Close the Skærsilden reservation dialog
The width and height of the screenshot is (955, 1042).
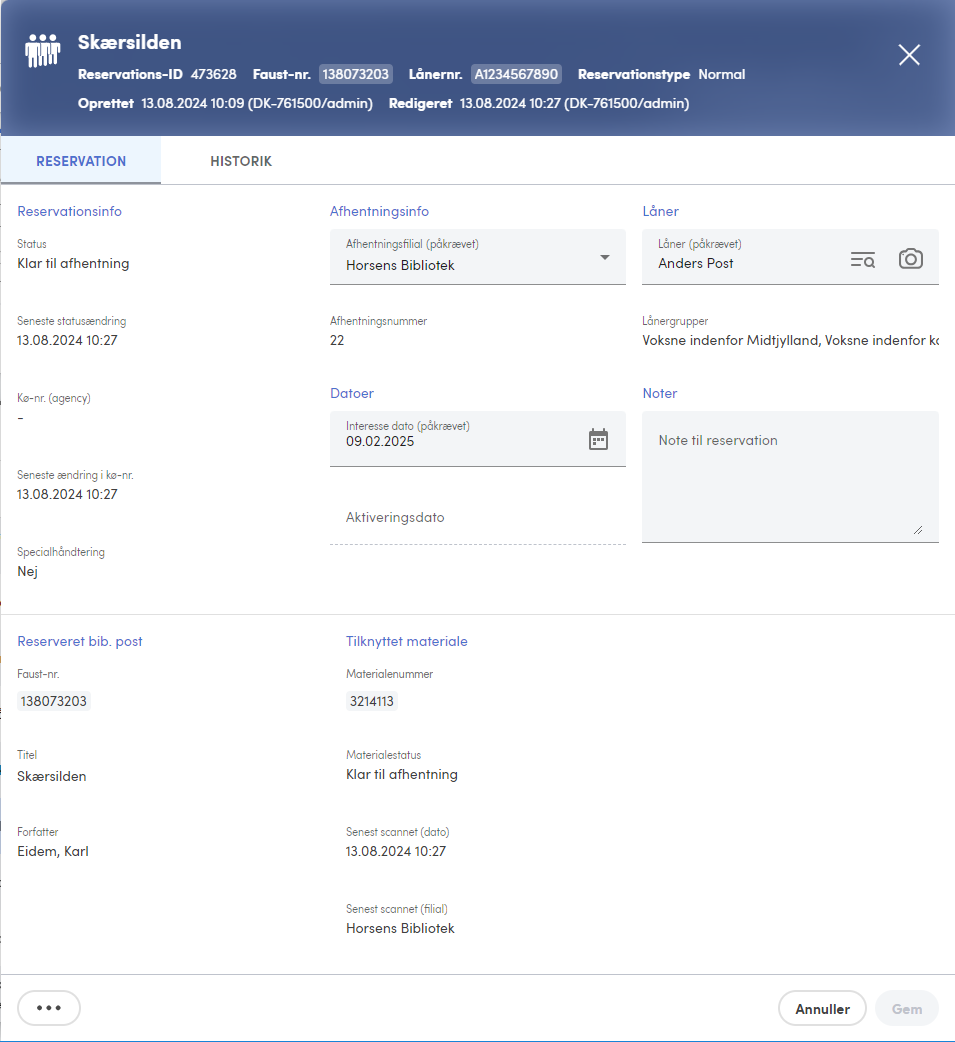[x=909, y=54]
